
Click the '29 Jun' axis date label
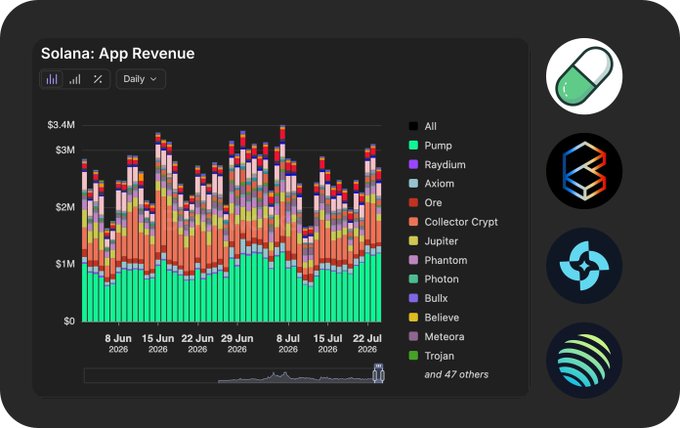(x=237, y=338)
